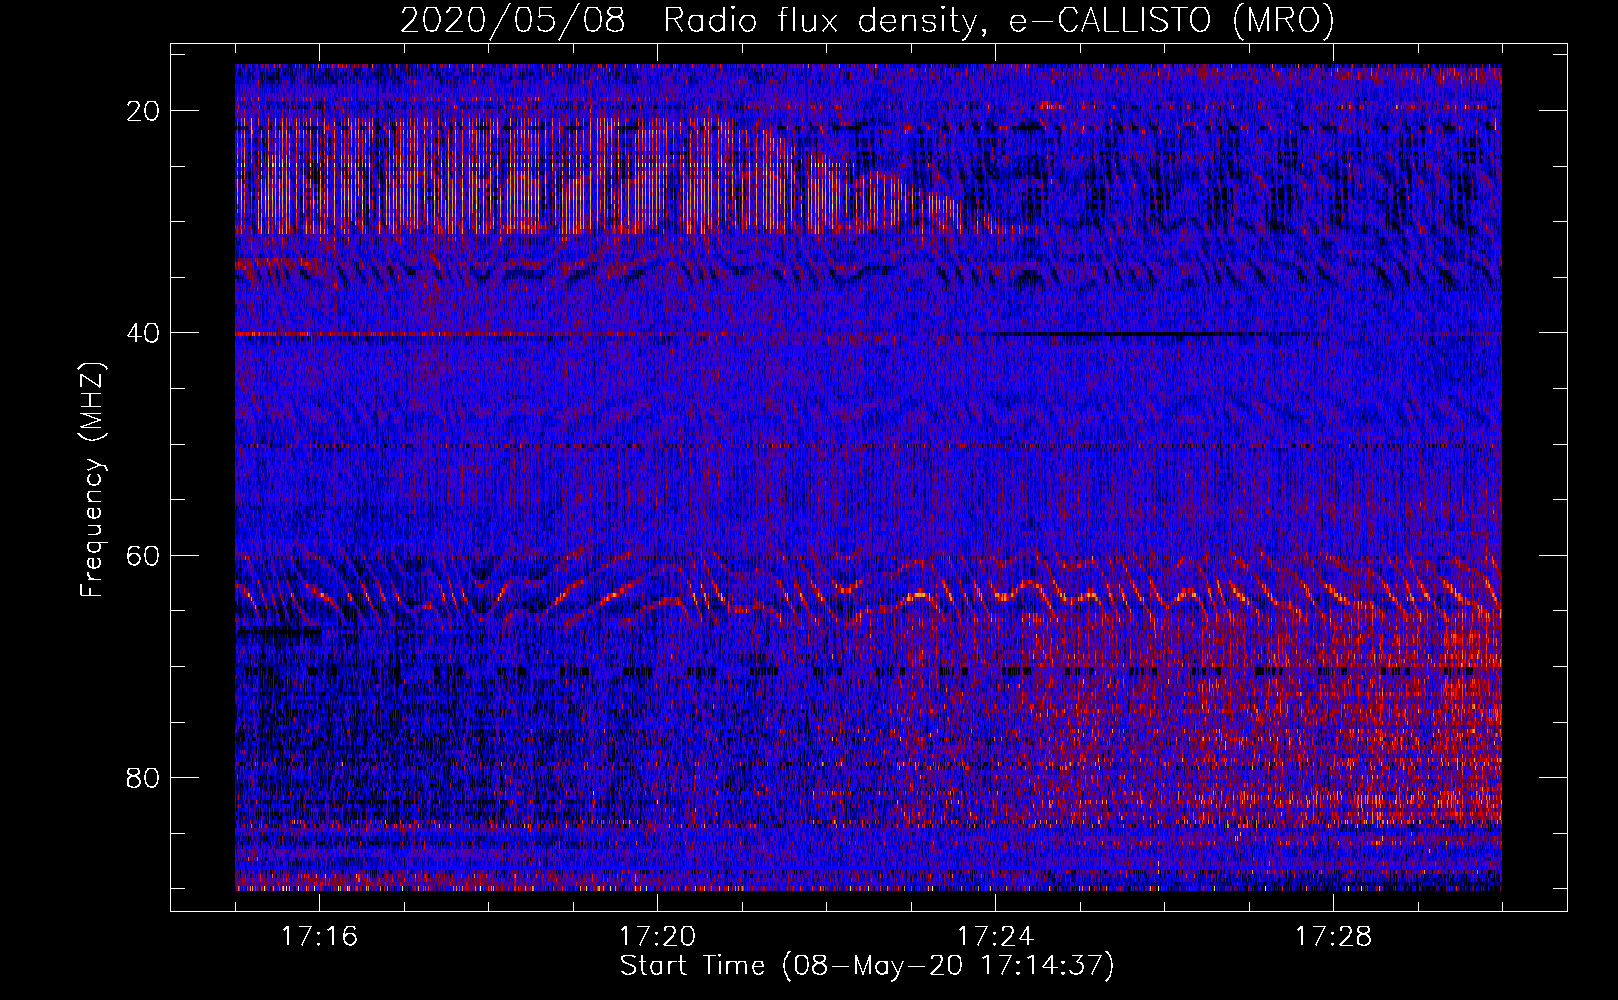The image size is (1618, 1000).
Task: Click the 60 frequency tick label
Action: pos(144,555)
